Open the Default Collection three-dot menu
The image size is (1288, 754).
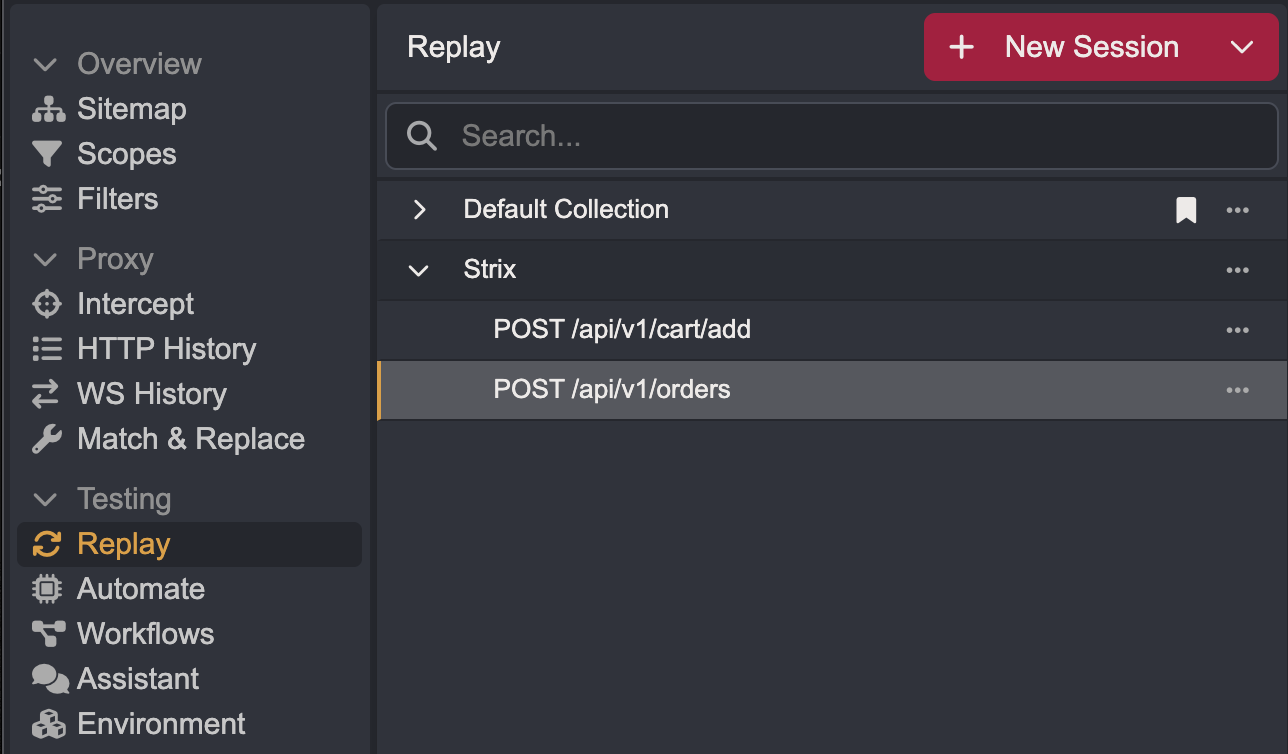1238,210
